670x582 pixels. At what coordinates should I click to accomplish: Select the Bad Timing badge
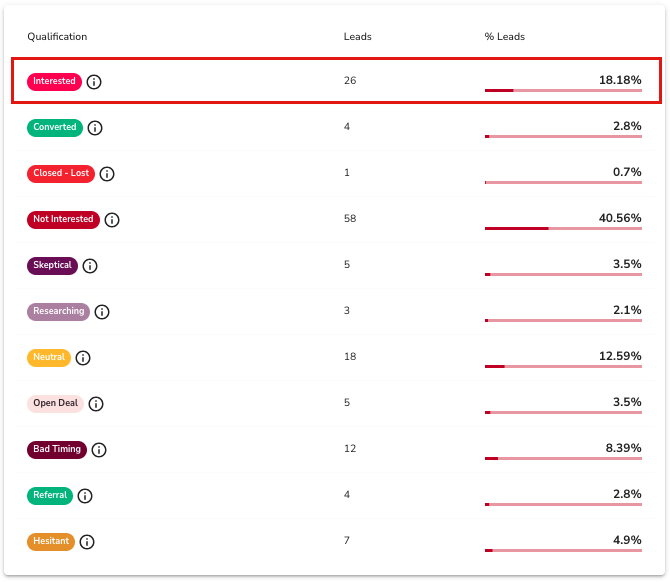pos(57,449)
